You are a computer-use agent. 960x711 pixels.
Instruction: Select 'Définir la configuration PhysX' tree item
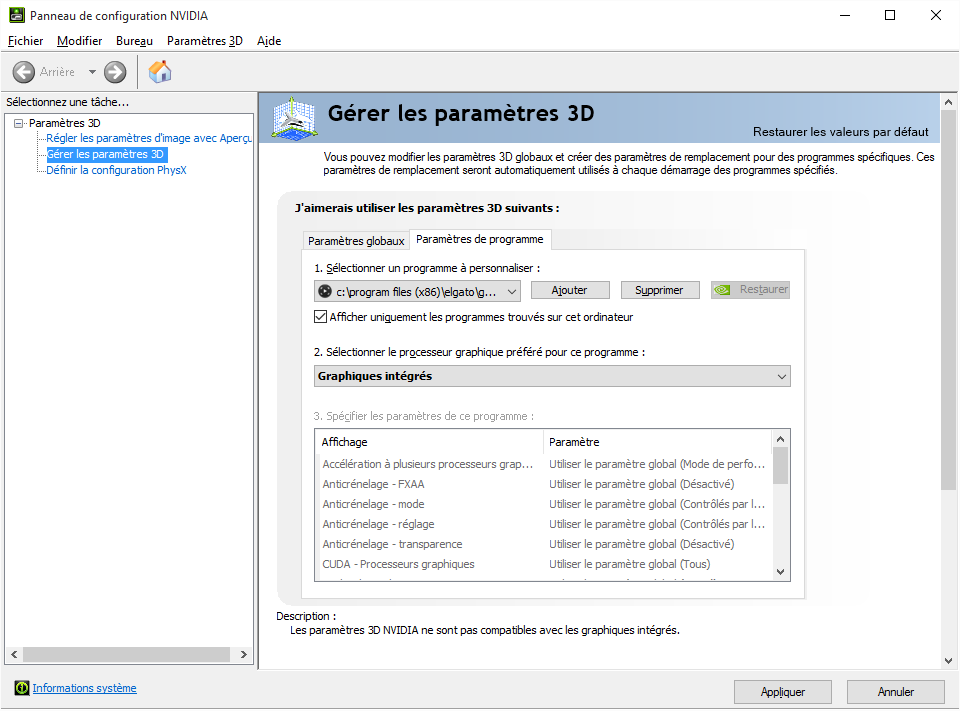(116, 170)
